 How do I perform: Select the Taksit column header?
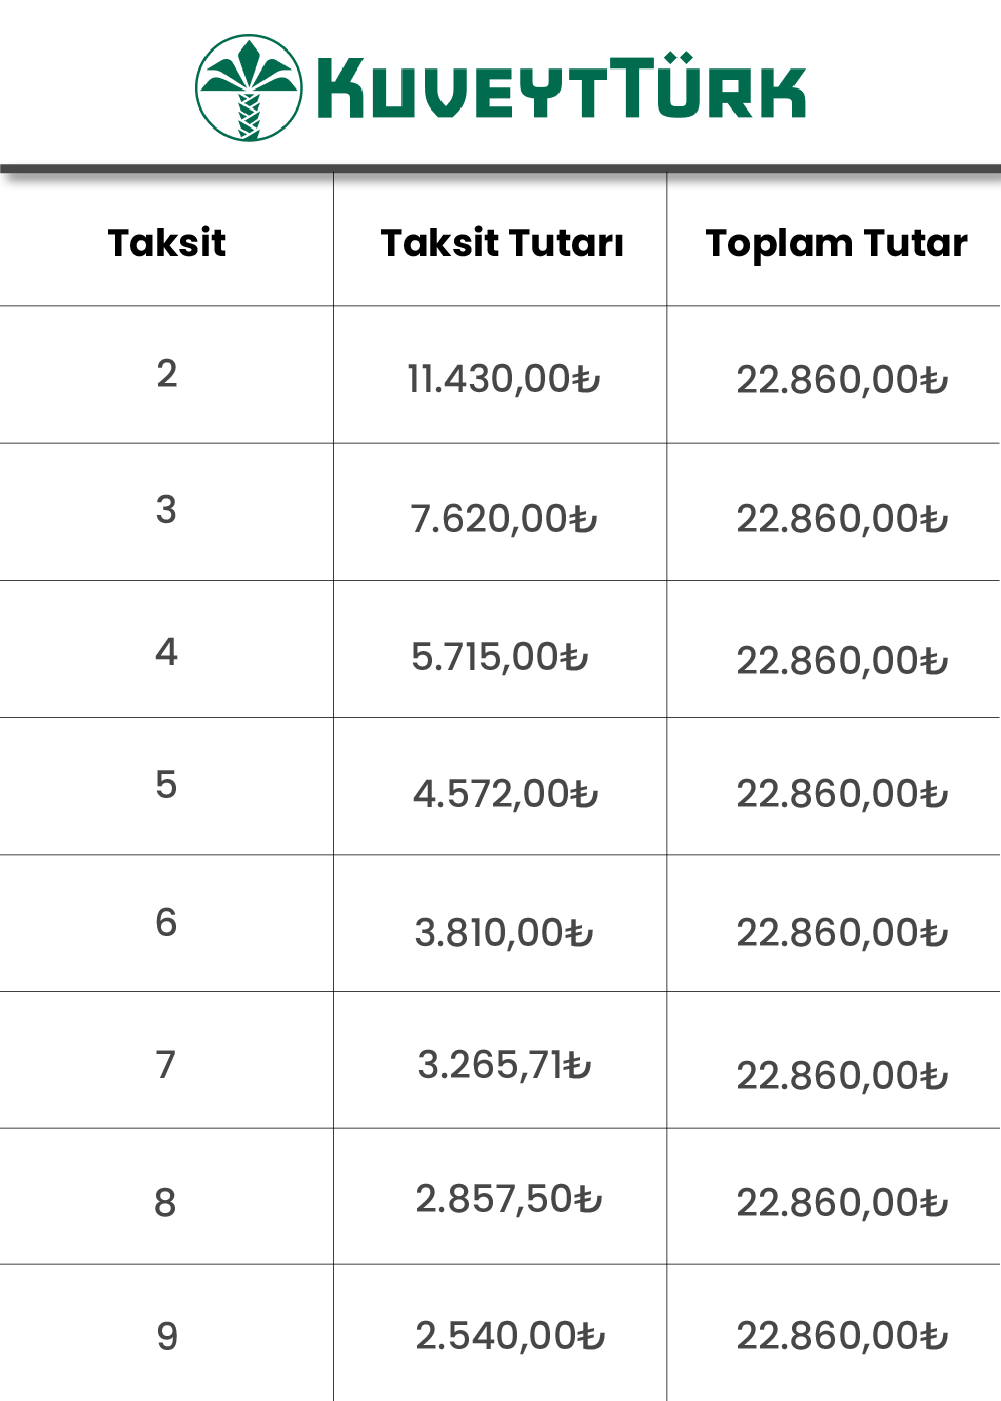point(167,243)
